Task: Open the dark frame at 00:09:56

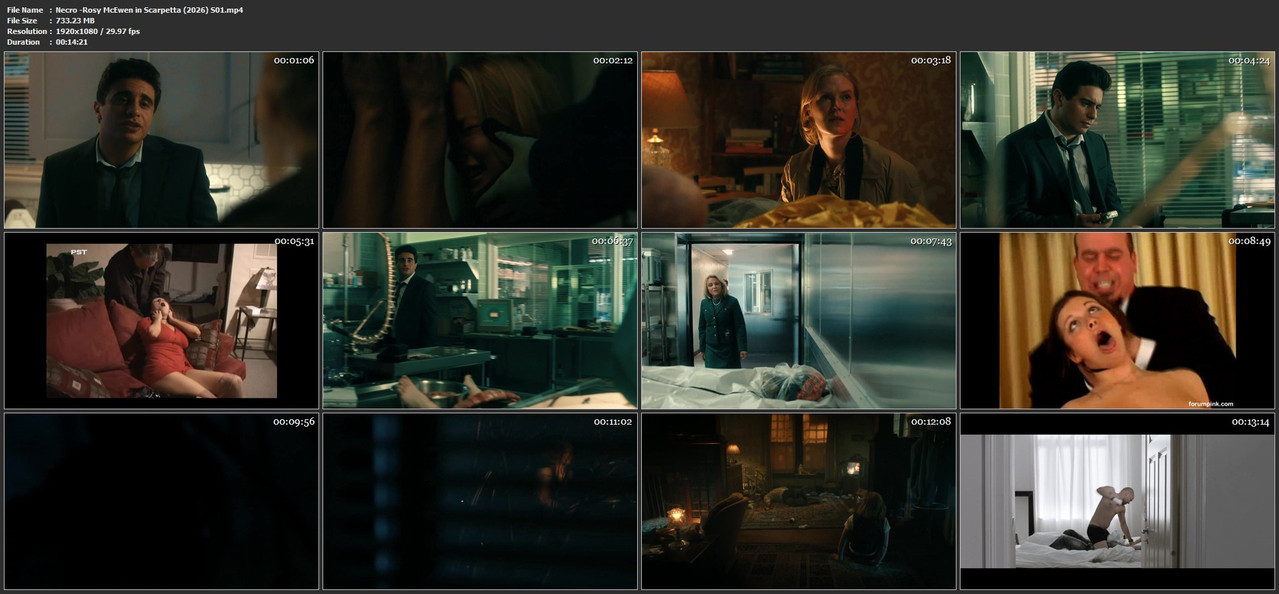Action: pos(161,501)
